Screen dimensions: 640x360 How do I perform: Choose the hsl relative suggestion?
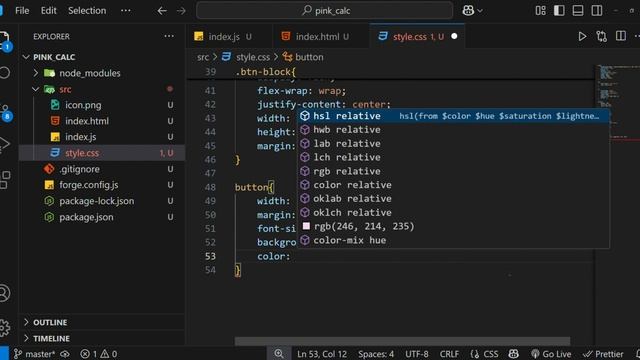453,116
